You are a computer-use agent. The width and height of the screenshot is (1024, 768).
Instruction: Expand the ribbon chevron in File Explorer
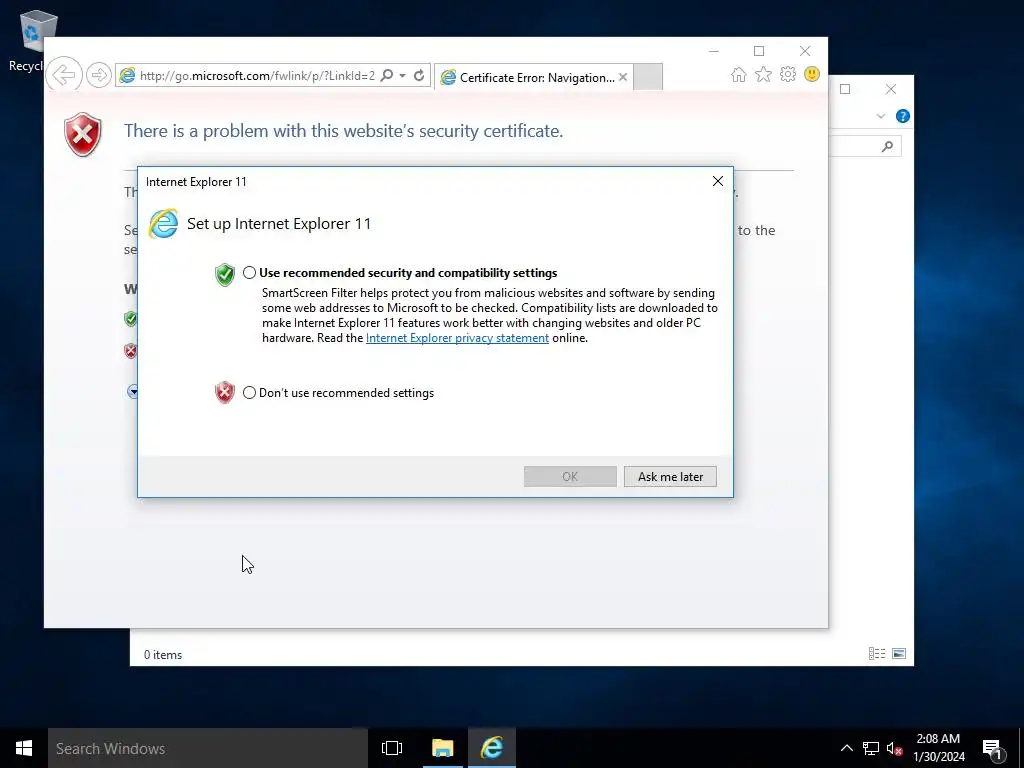coord(880,116)
